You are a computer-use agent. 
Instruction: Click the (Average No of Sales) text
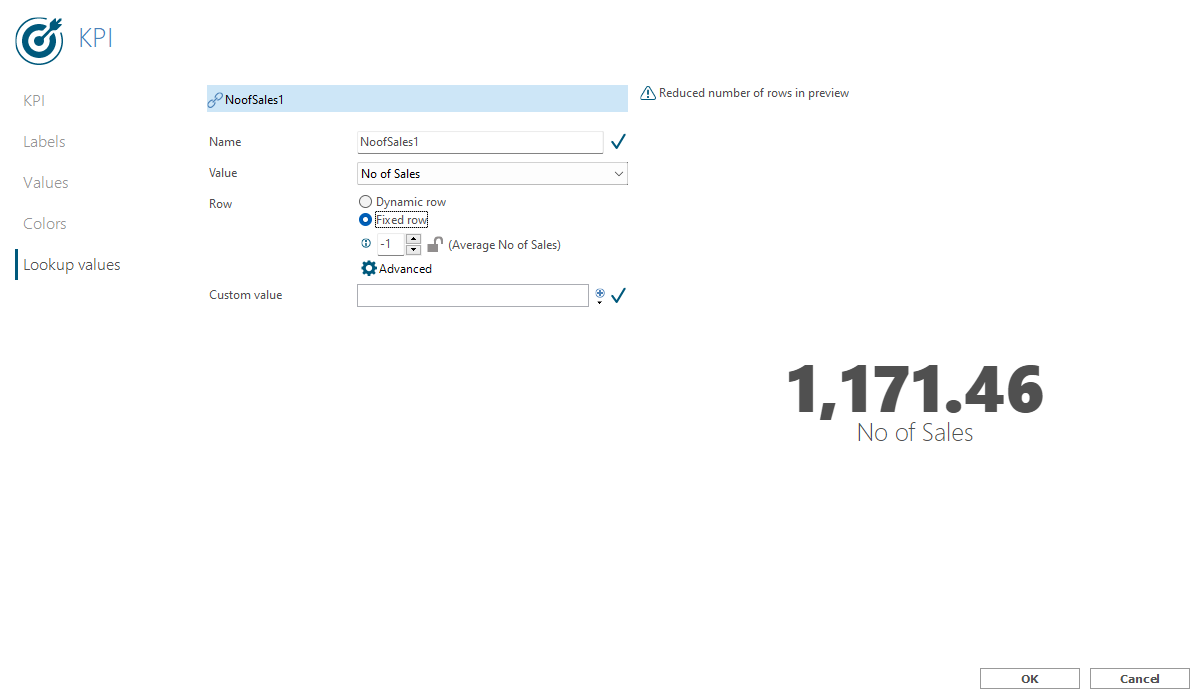pyautogui.click(x=504, y=245)
